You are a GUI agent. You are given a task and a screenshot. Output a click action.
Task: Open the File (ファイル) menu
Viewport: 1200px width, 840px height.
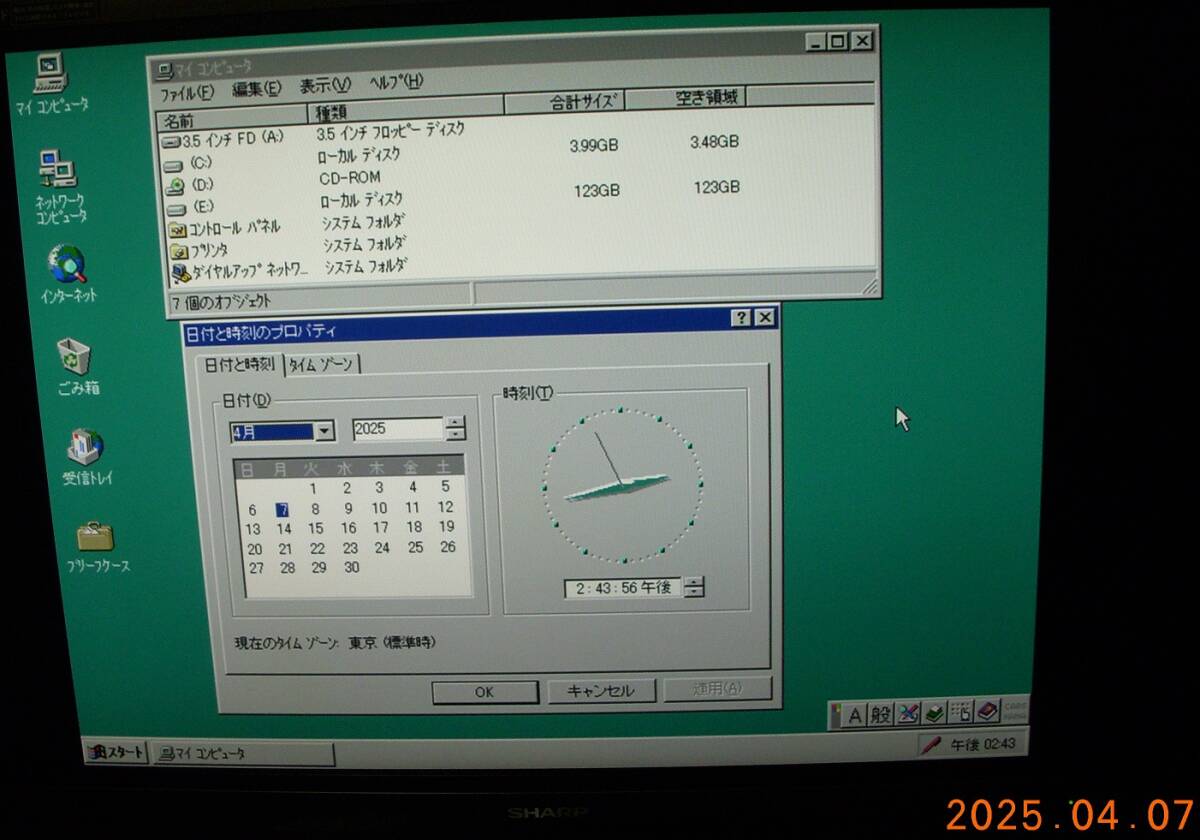point(187,92)
